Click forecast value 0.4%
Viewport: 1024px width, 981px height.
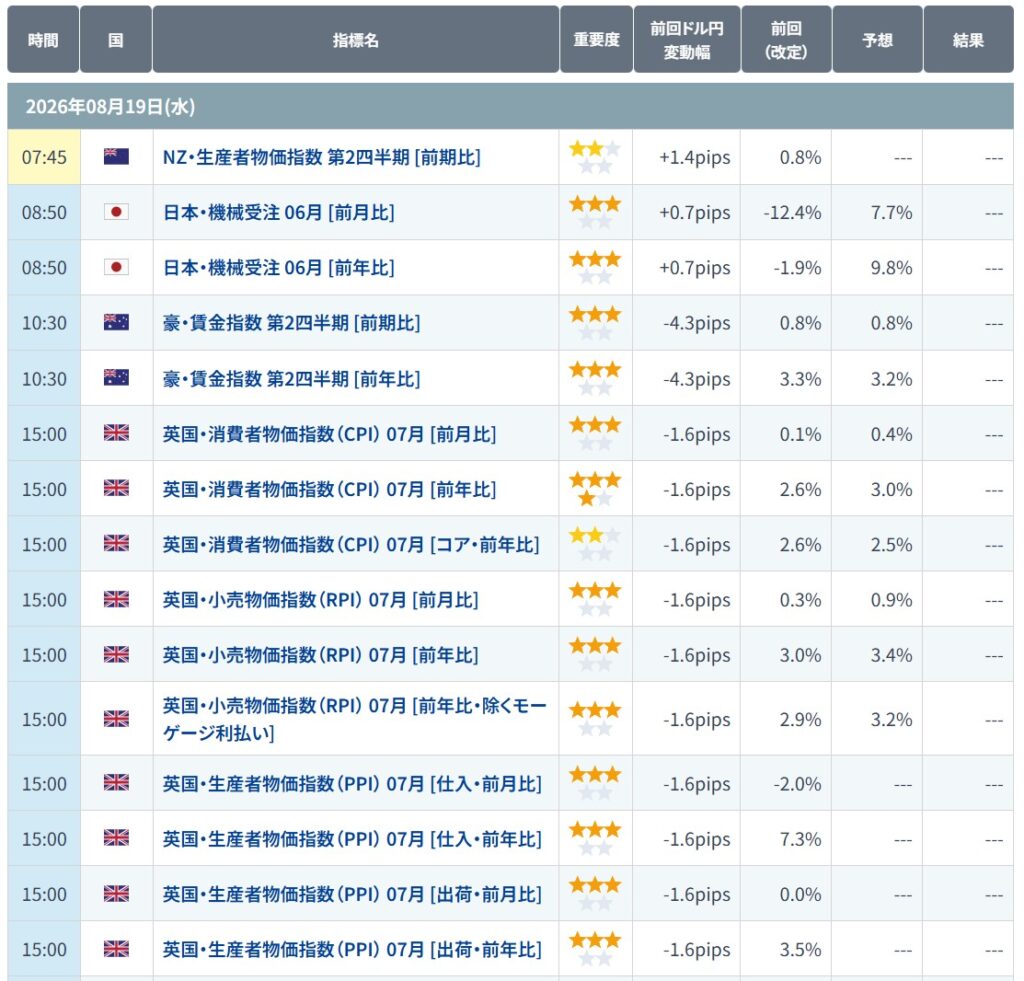(x=891, y=434)
